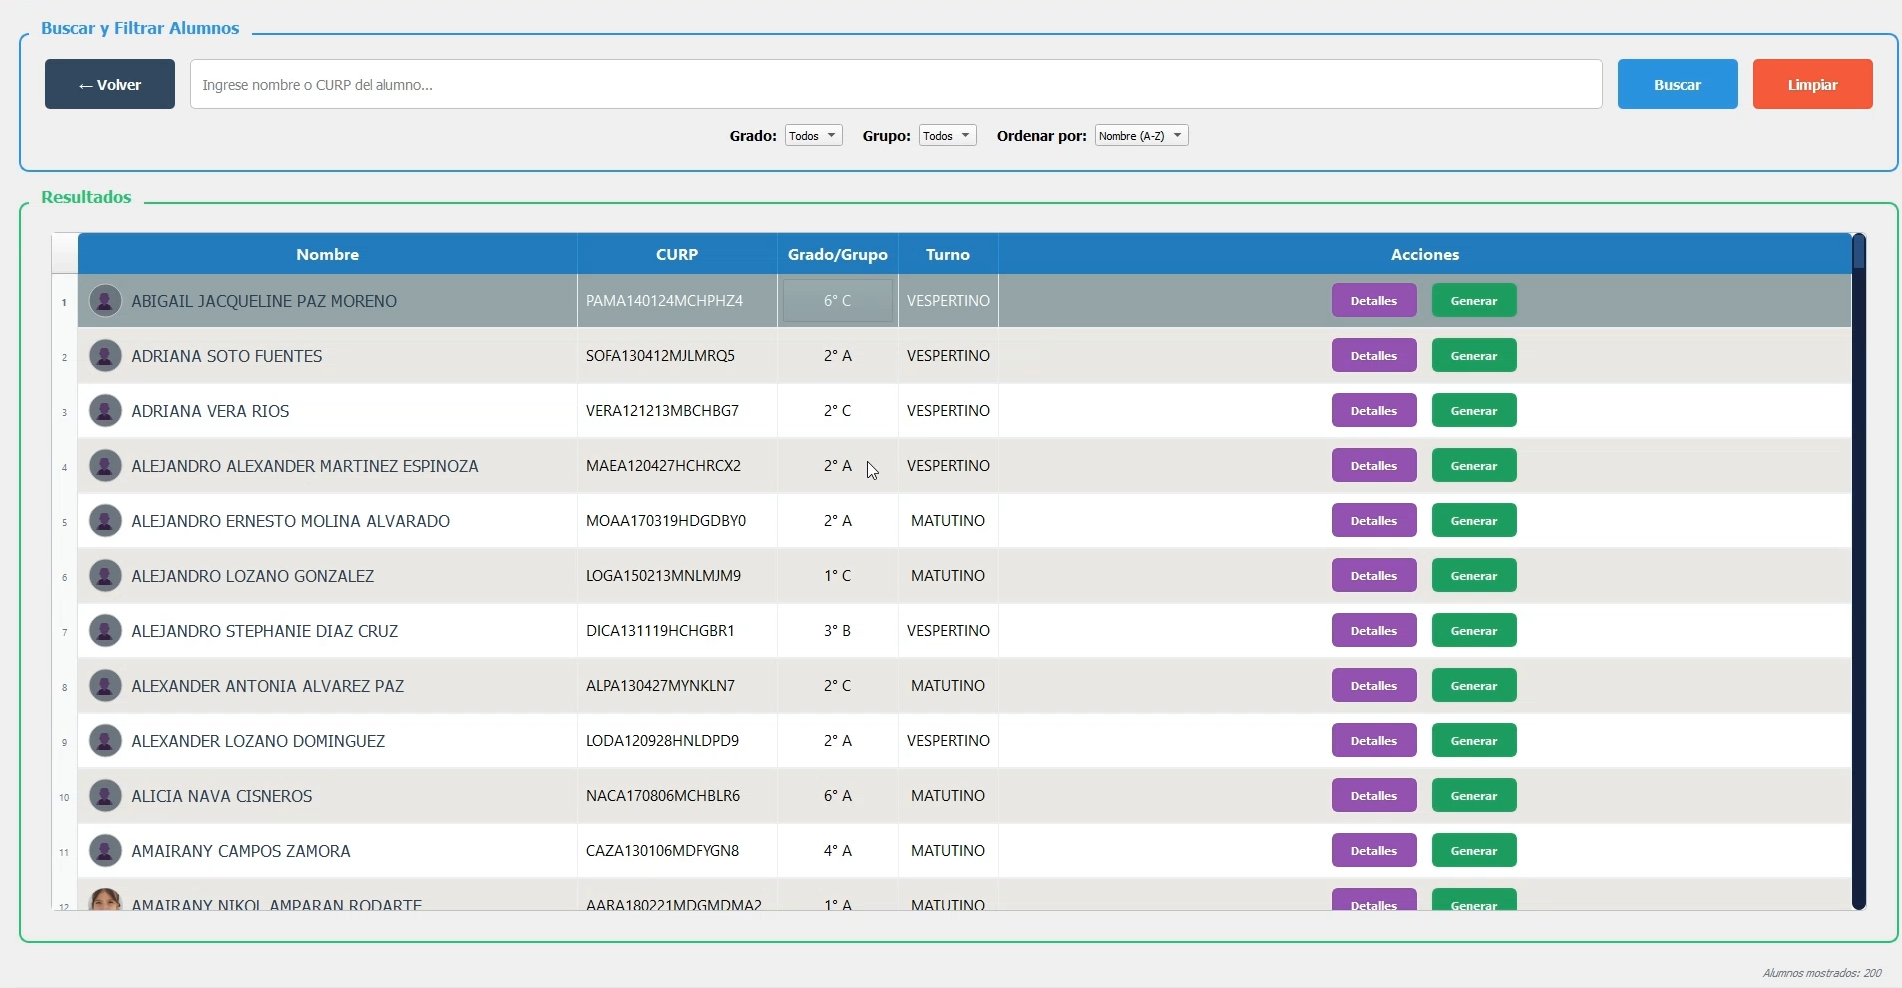Screen dimensions: 1902x988
Task: Click Generar for Alexander Lozano Dominguez
Action: point(1473,741)
